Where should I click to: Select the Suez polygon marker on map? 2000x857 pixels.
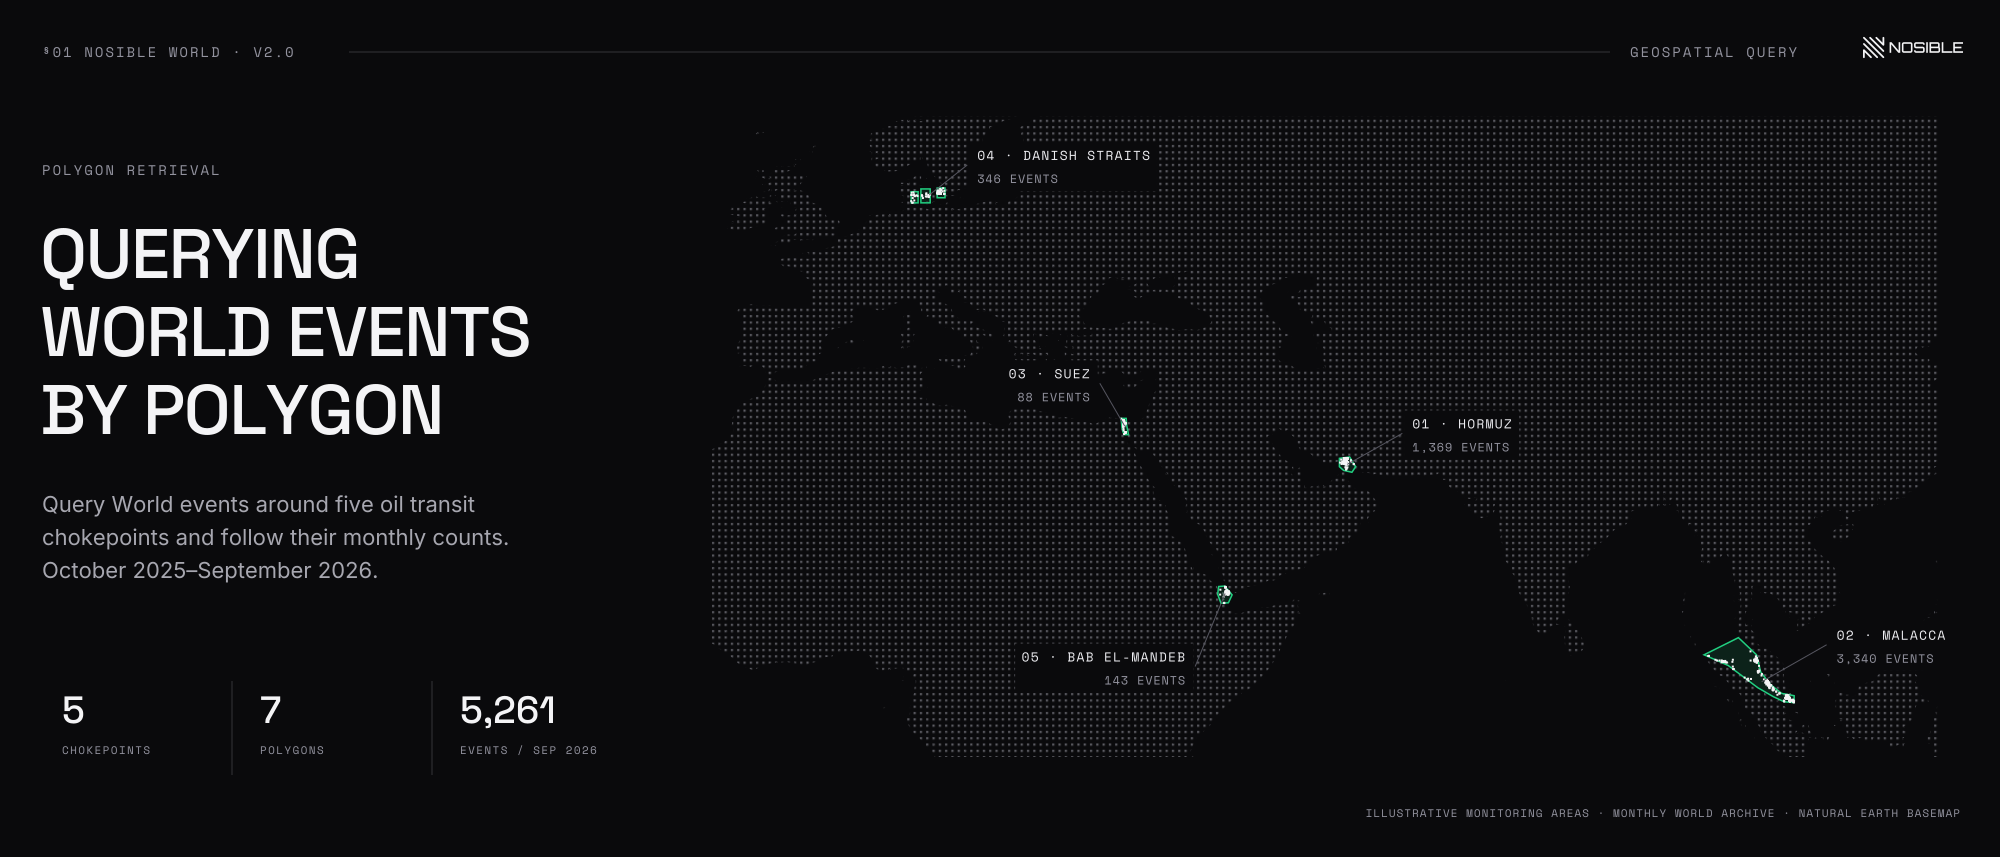1125,427
